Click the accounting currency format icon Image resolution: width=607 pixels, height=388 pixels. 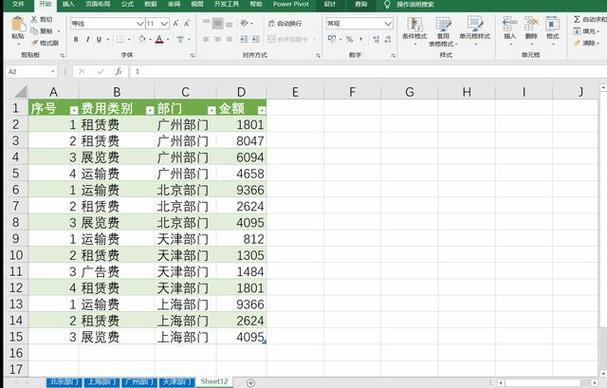332,39
